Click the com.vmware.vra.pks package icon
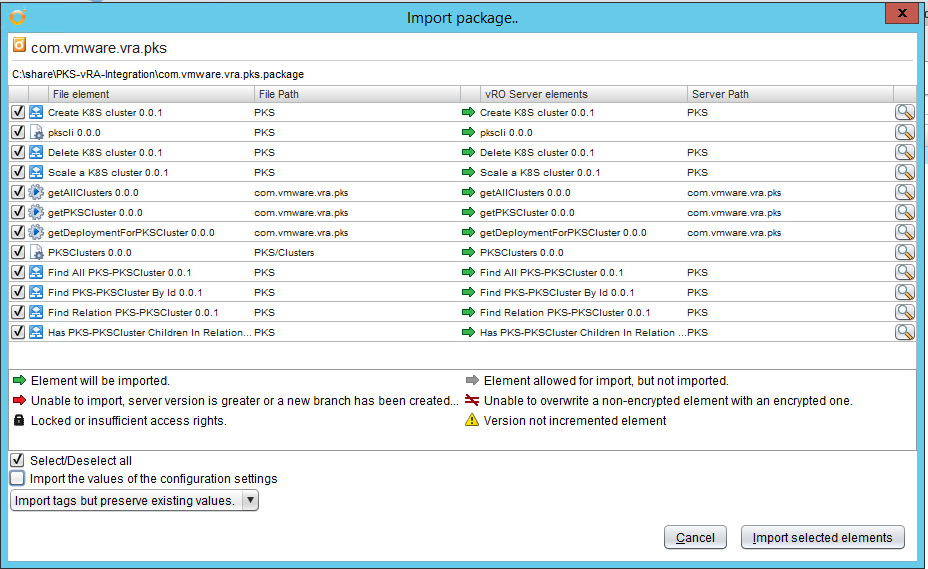 (x=19, y=46)
